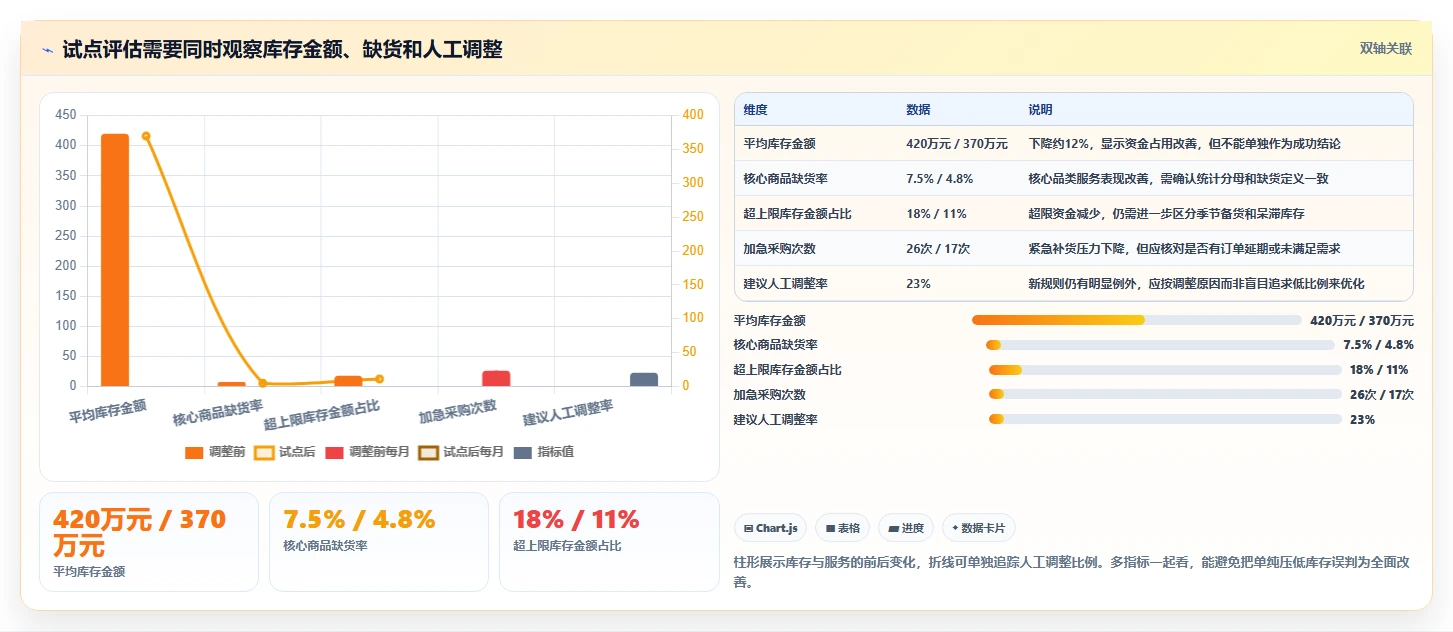Click the red 加急采购次数 bar in chart
1453x632 pixels.
(496, 378)
